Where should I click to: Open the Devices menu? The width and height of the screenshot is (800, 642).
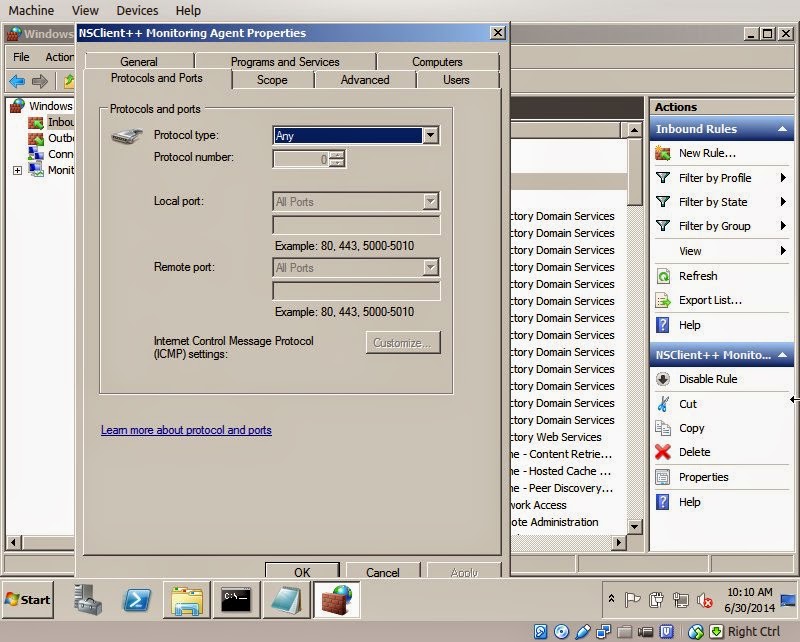click(x=137, y=10)
